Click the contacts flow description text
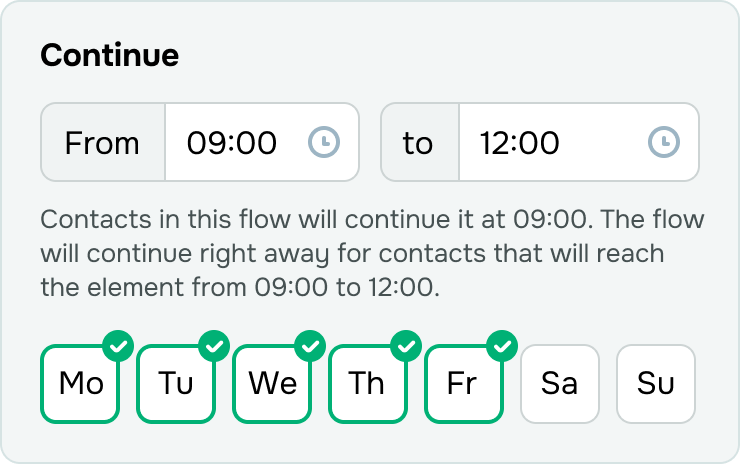Image resolution: width=740 pixels, height=464 pixels. 372,253
